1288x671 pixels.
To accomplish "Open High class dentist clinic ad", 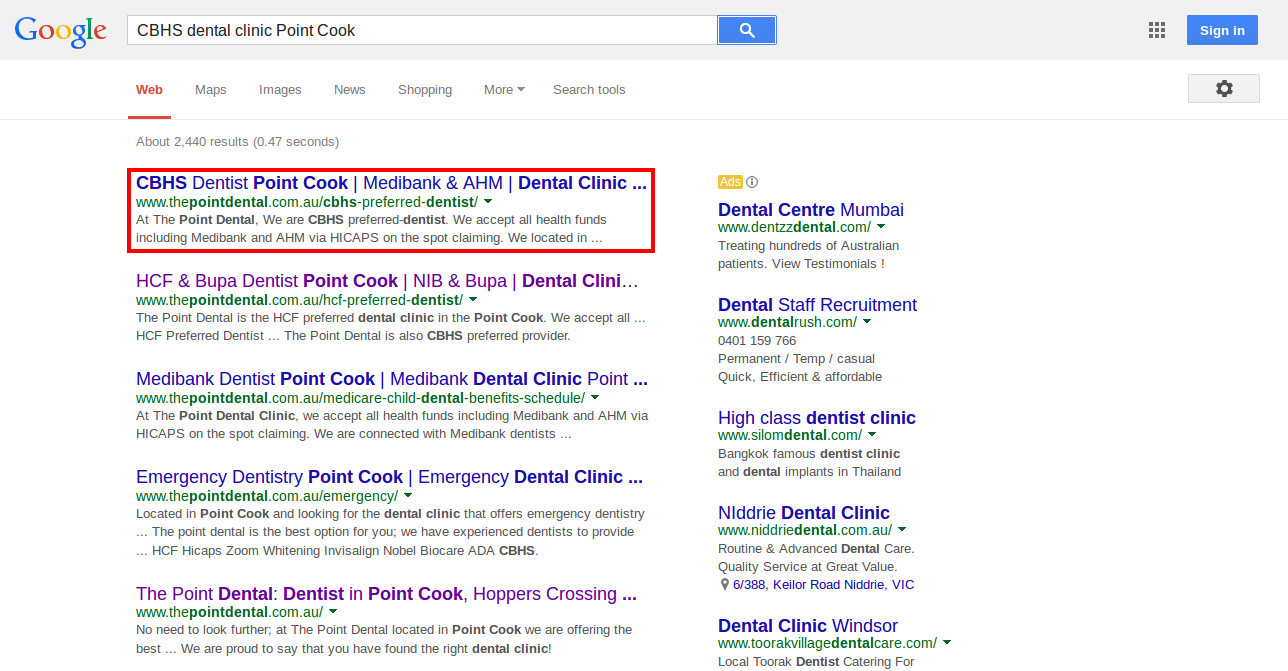I will pyautogui.click(x=817, y=418).
